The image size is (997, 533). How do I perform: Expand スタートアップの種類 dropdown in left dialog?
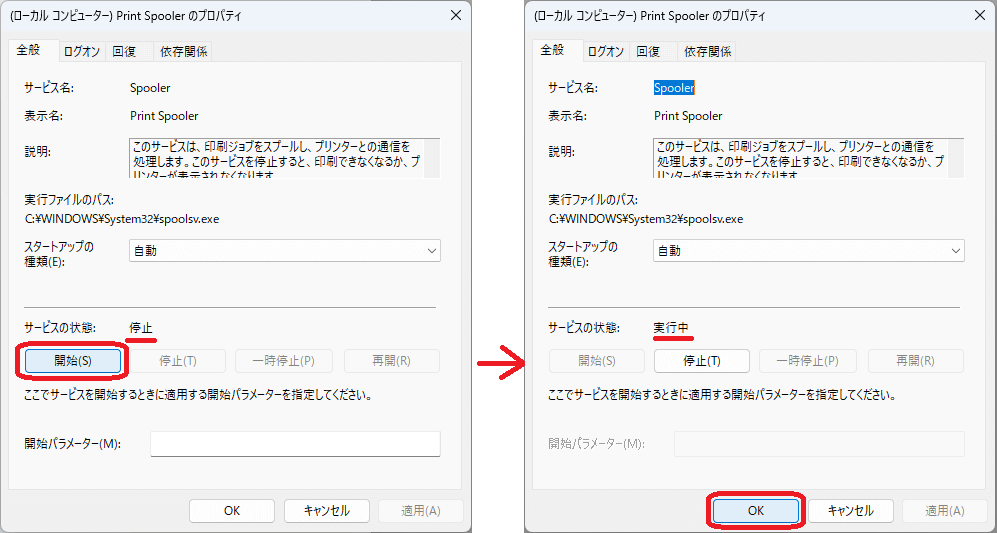[x=284, y=250]
